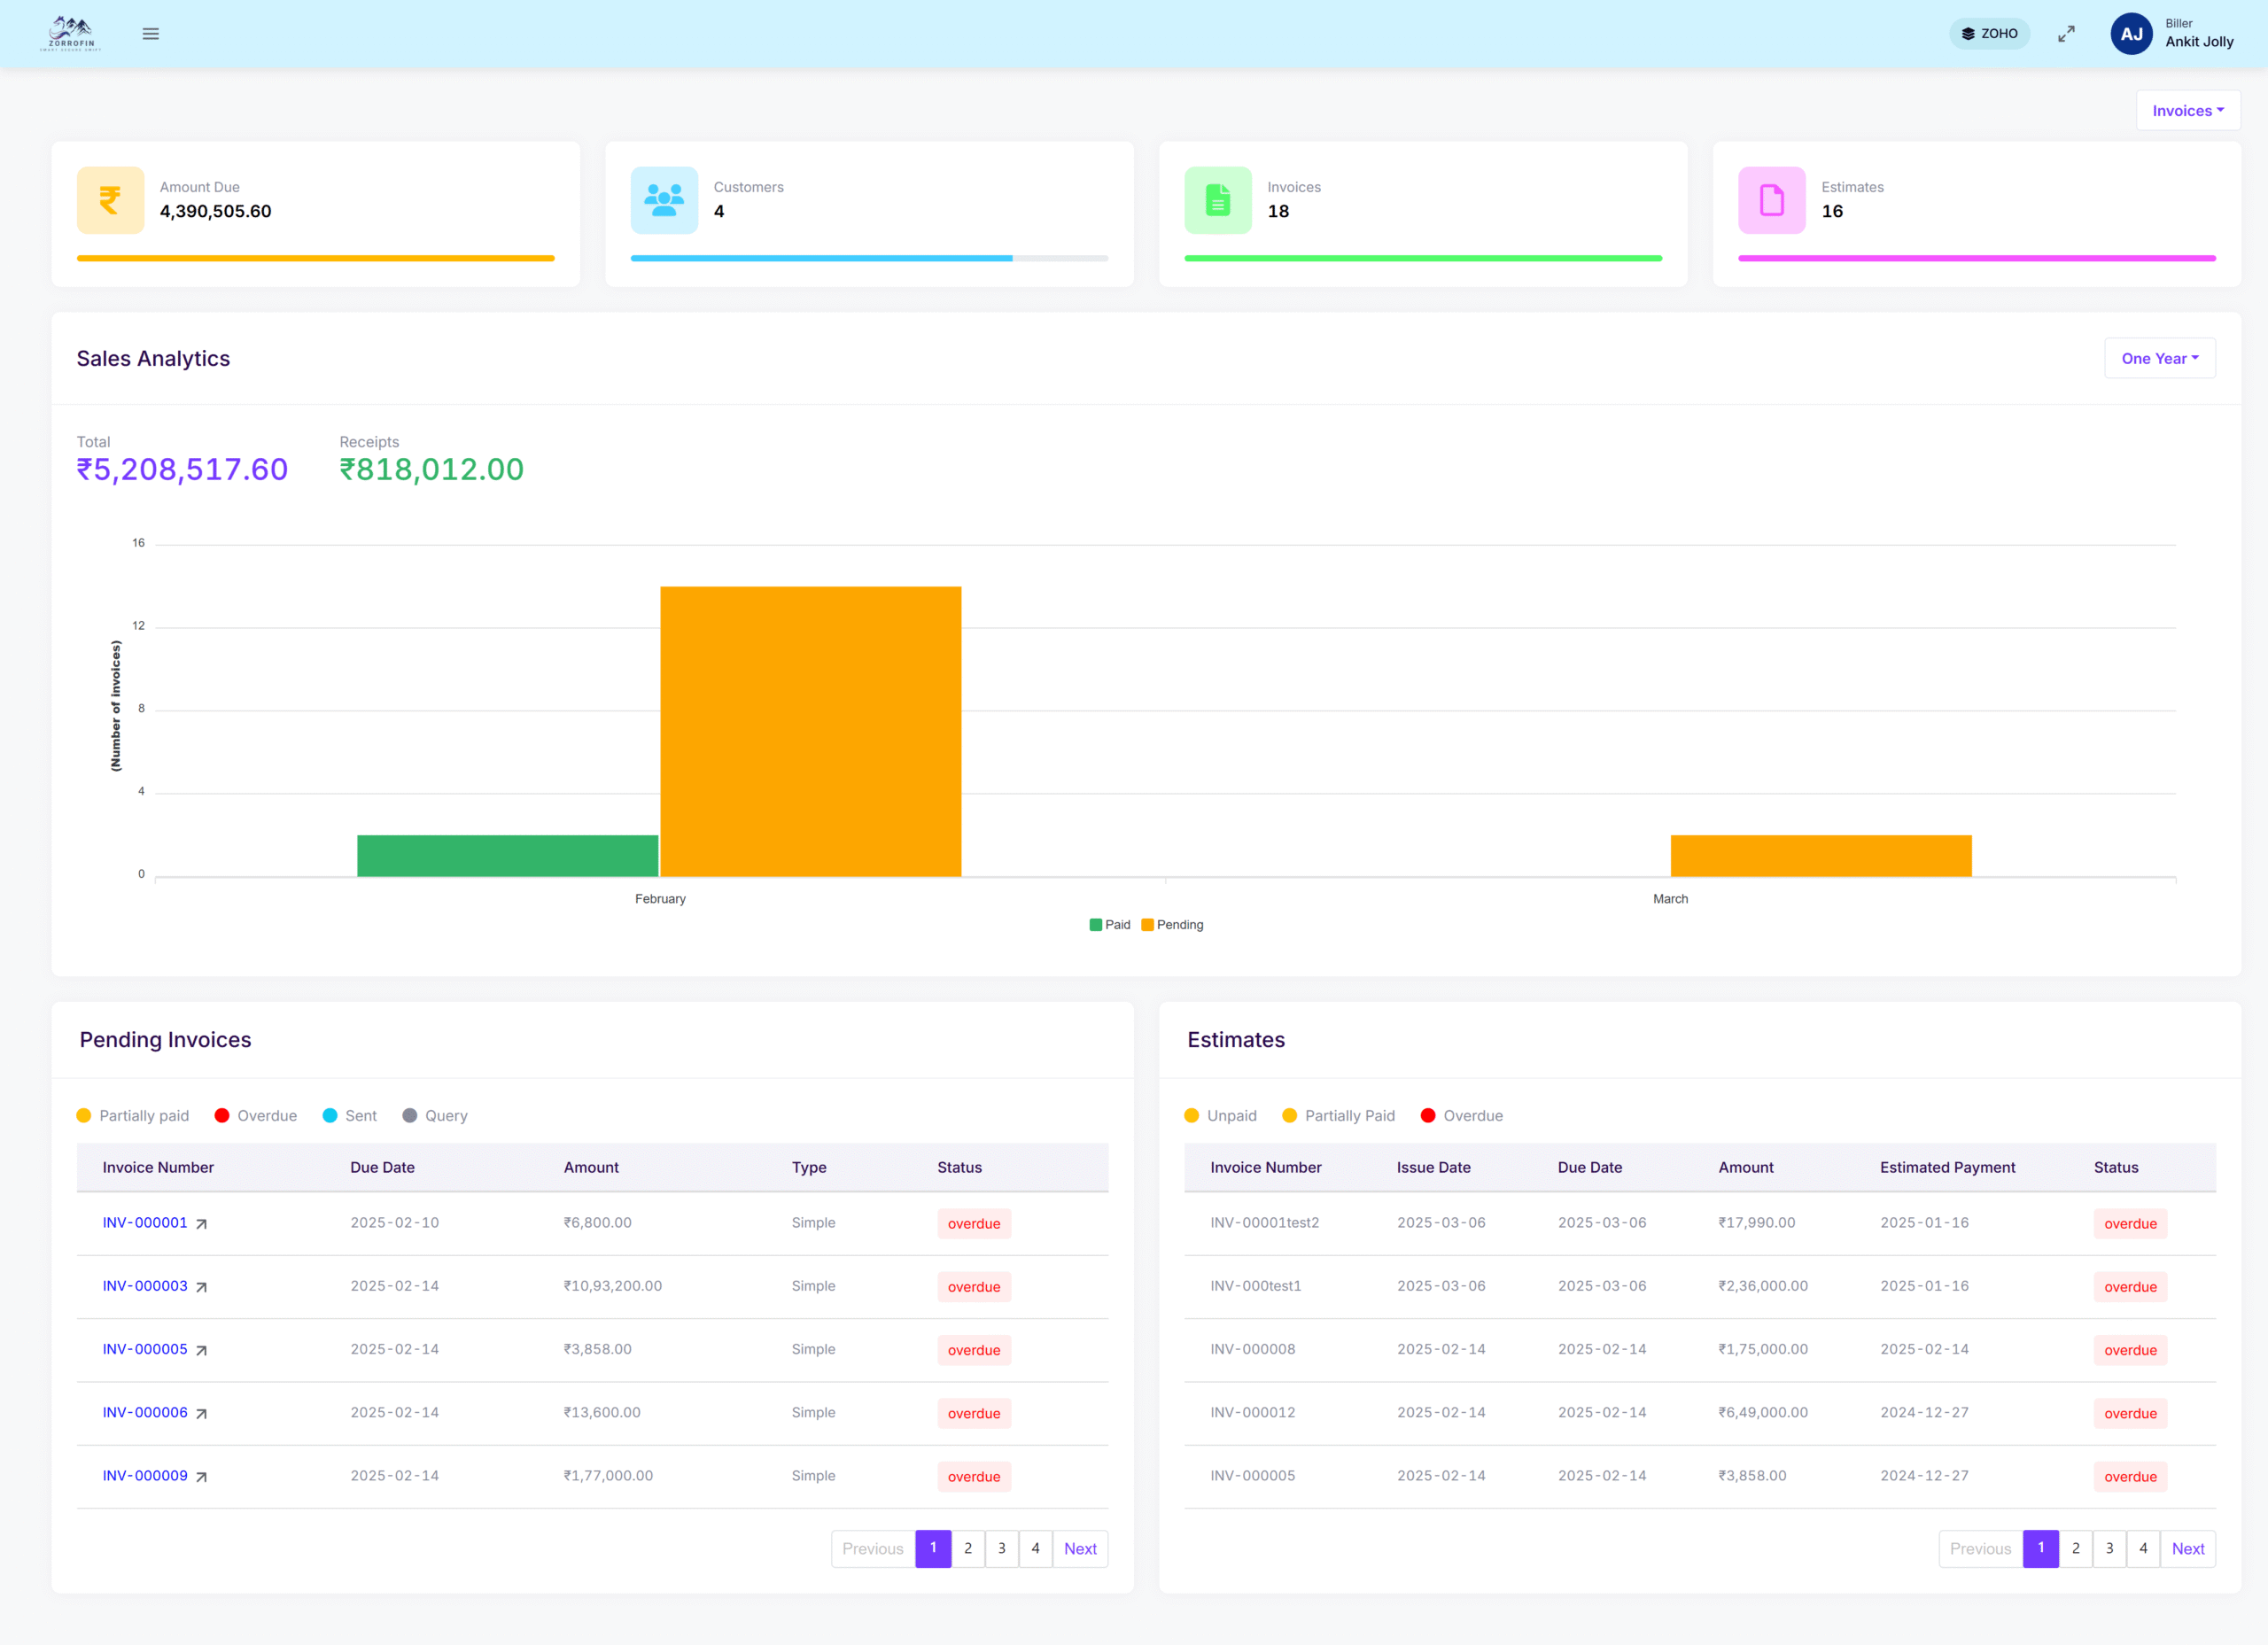This screenshot has width=2268, height=1645.
Task: Open invoice INV-000001 link
Action: [x=145, y=1223]
